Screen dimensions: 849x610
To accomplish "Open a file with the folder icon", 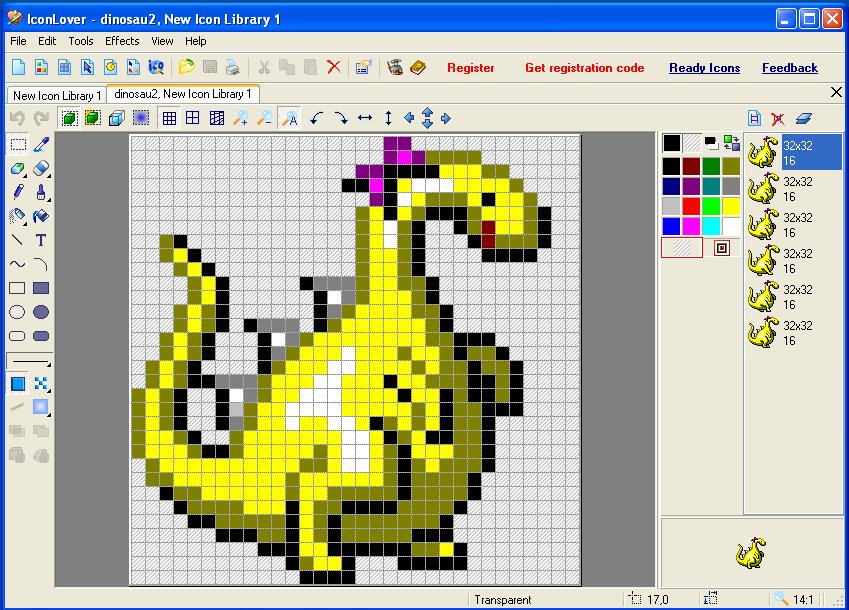I will [x=186, y=67].
